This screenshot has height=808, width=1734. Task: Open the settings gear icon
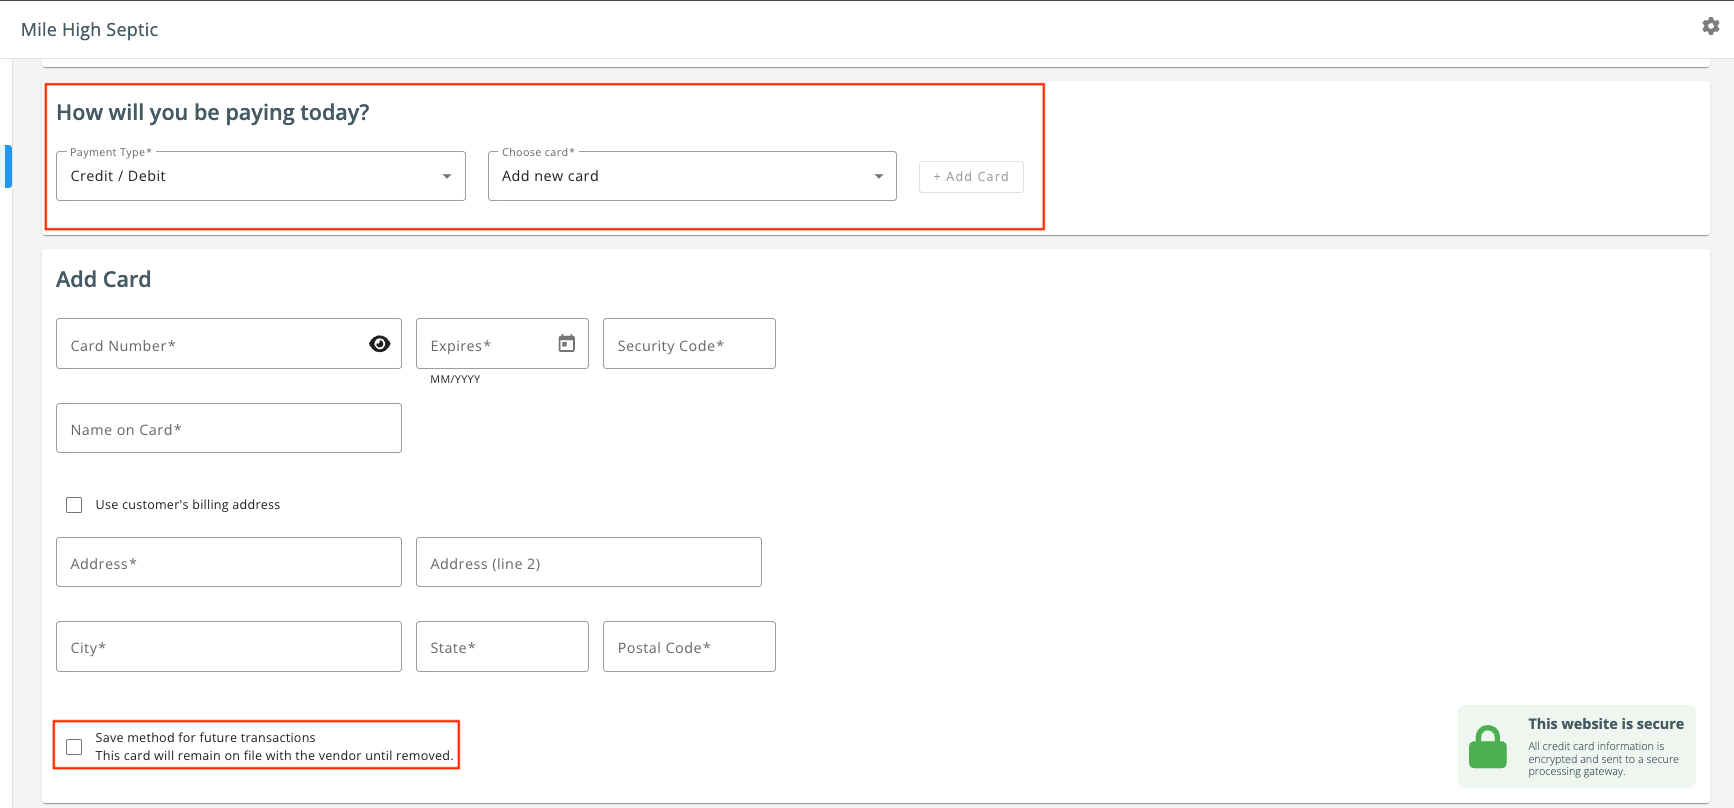(x=1710, y=26)
